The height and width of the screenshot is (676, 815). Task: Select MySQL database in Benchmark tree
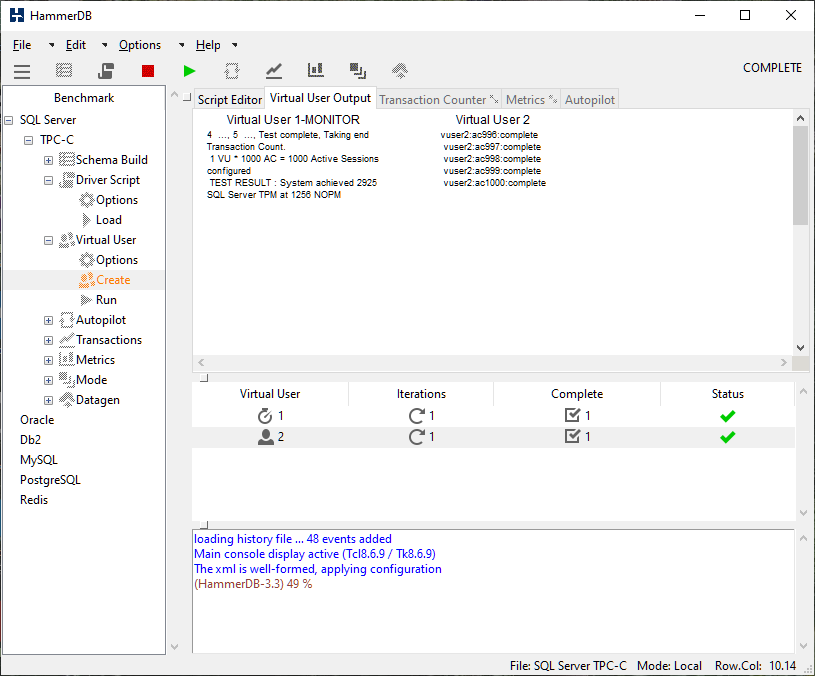click(x=38, y=460)
